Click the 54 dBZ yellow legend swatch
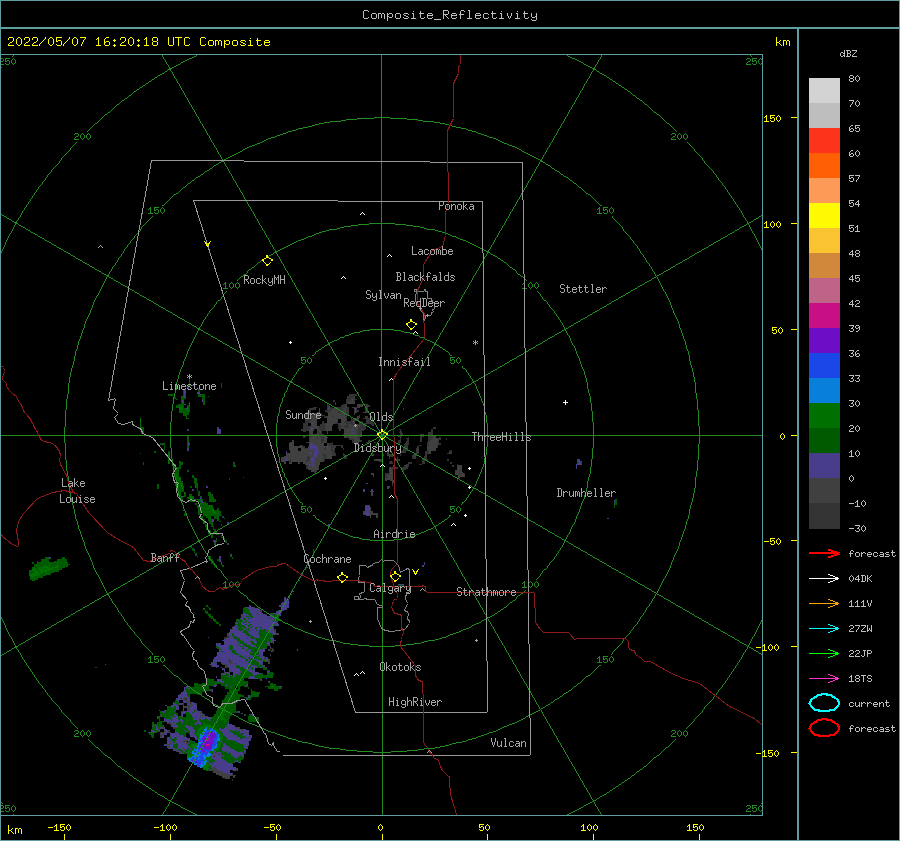 [x=824, y=215]
